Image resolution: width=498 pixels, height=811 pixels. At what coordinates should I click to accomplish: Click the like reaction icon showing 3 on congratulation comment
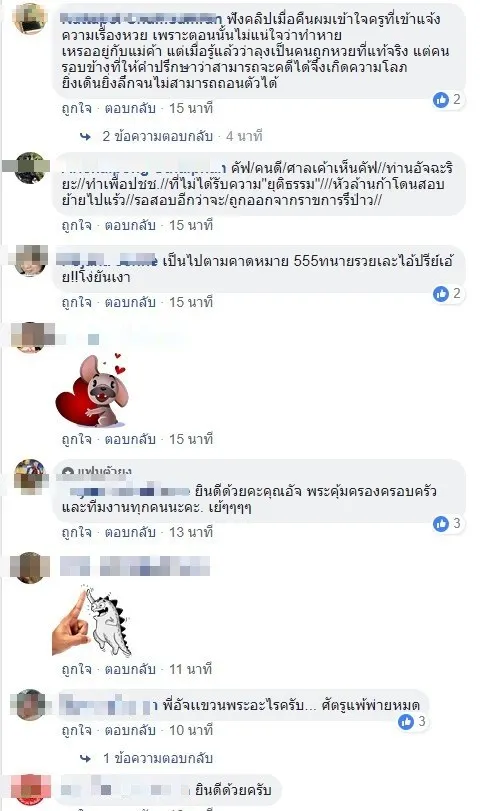[441, 523]
